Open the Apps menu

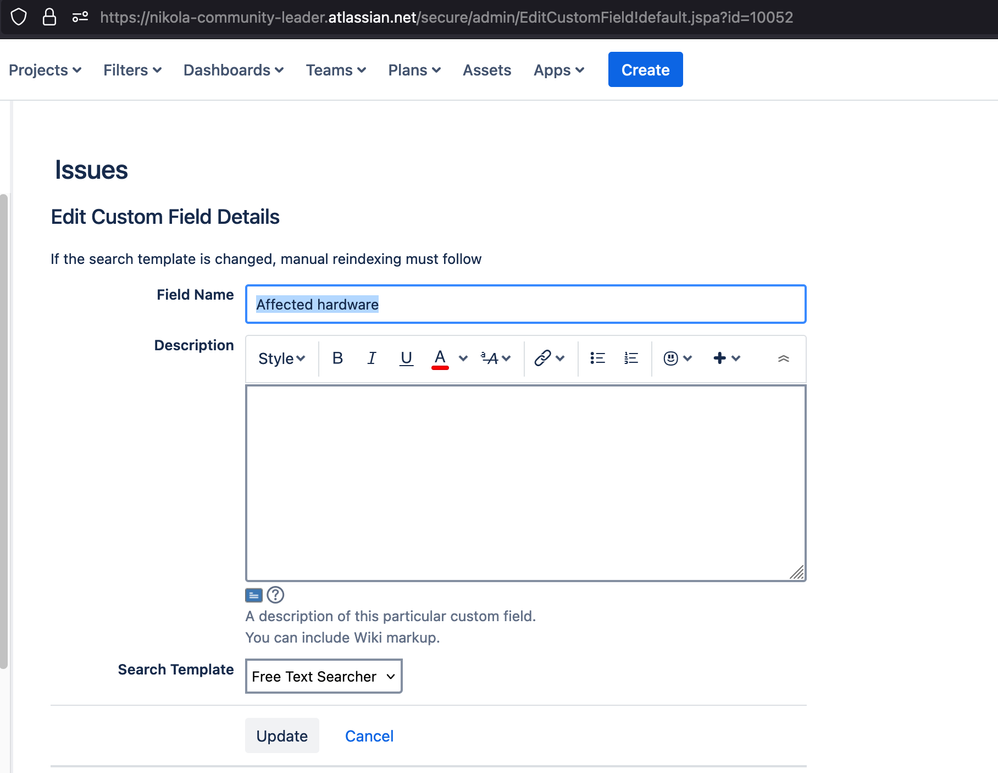pyautogui.click(x=559, y=70)
